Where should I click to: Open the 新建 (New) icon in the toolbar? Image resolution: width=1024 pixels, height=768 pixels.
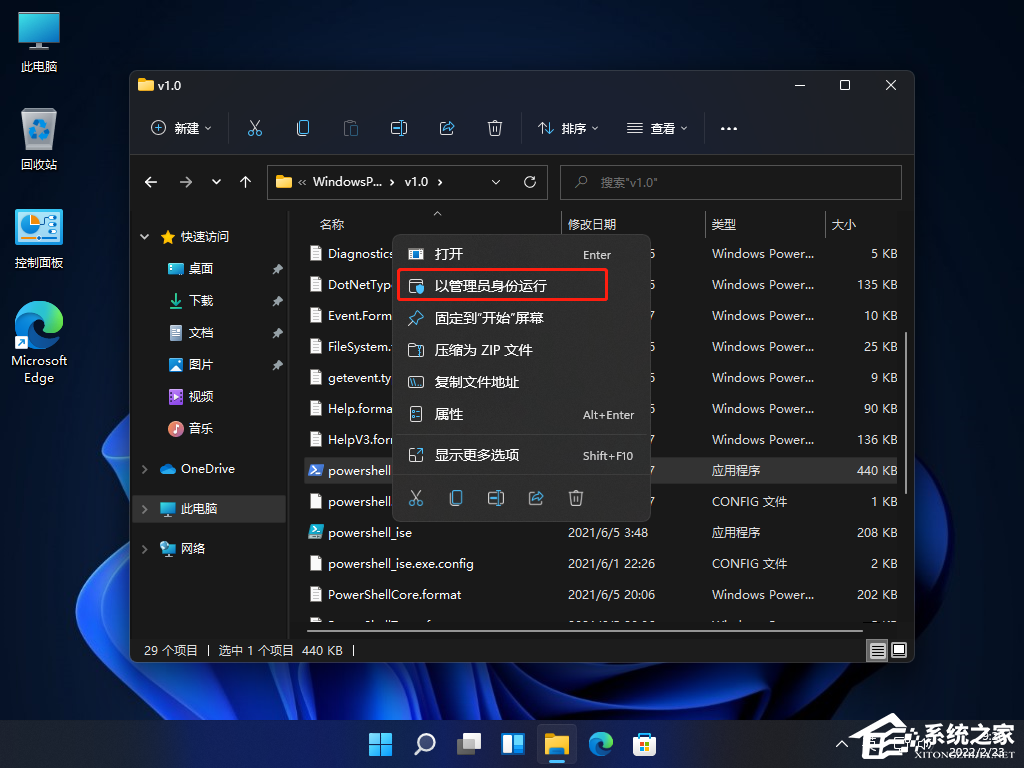(180, 128)
